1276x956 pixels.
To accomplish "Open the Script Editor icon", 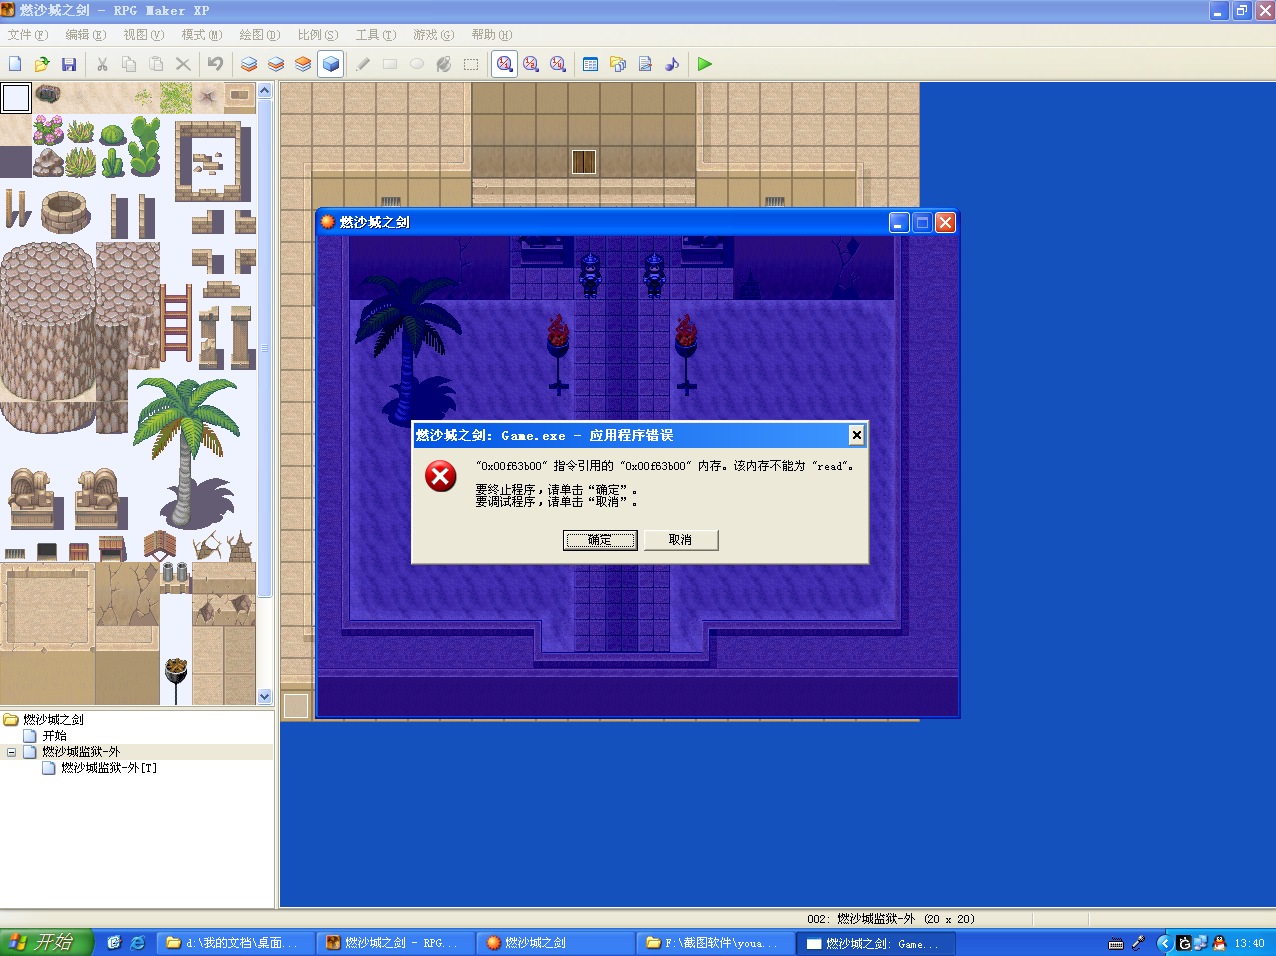I will tap(645, 64).
